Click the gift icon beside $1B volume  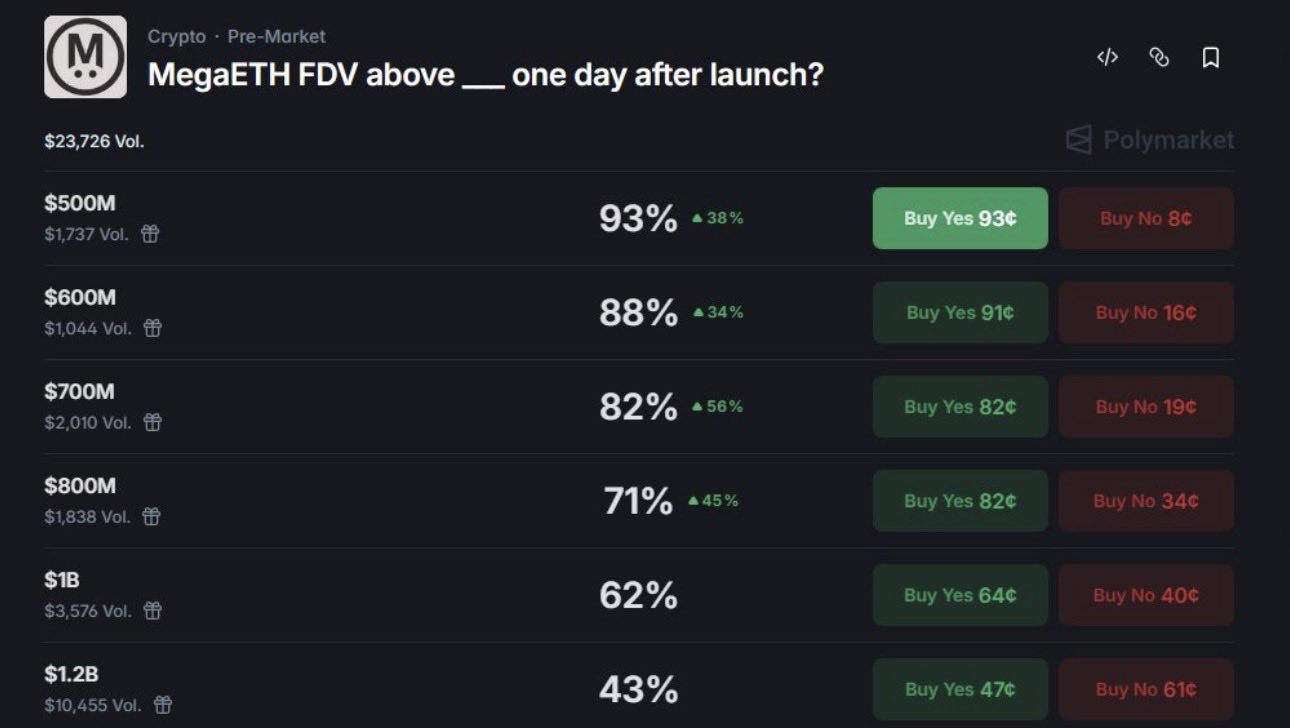(x=152, y=610)
